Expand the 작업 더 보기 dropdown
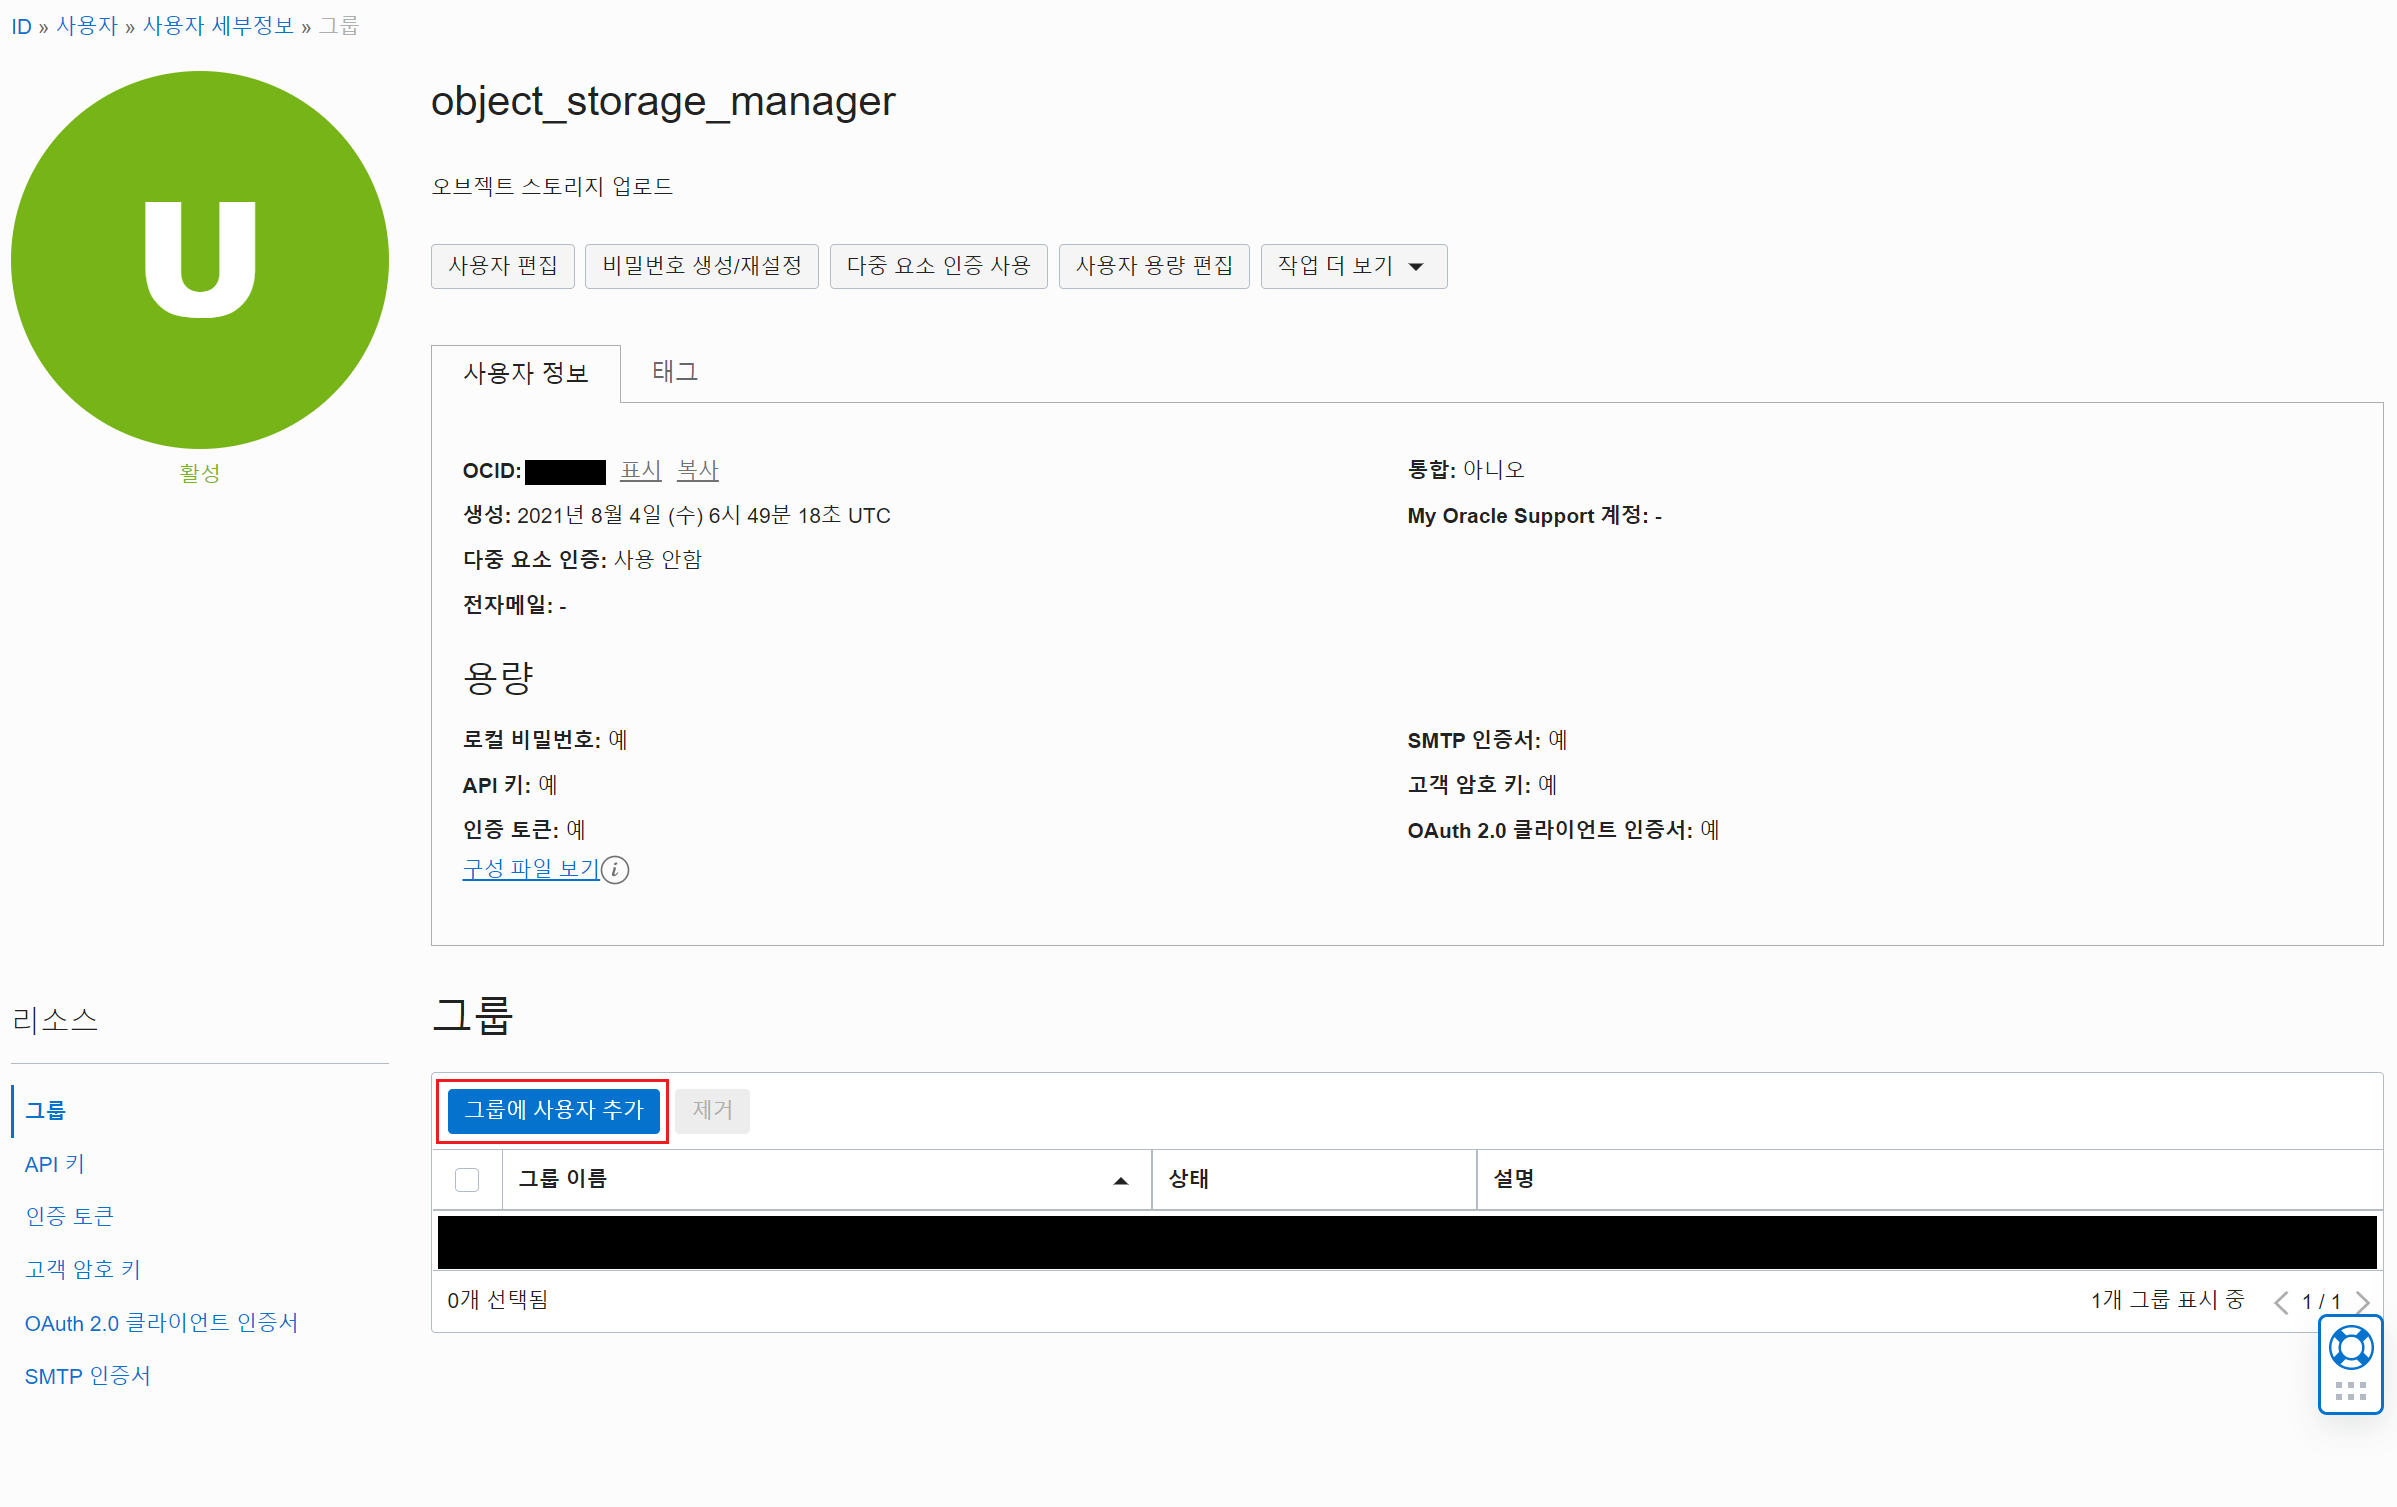2397x1507 pixels. (x=1353, y=266)
